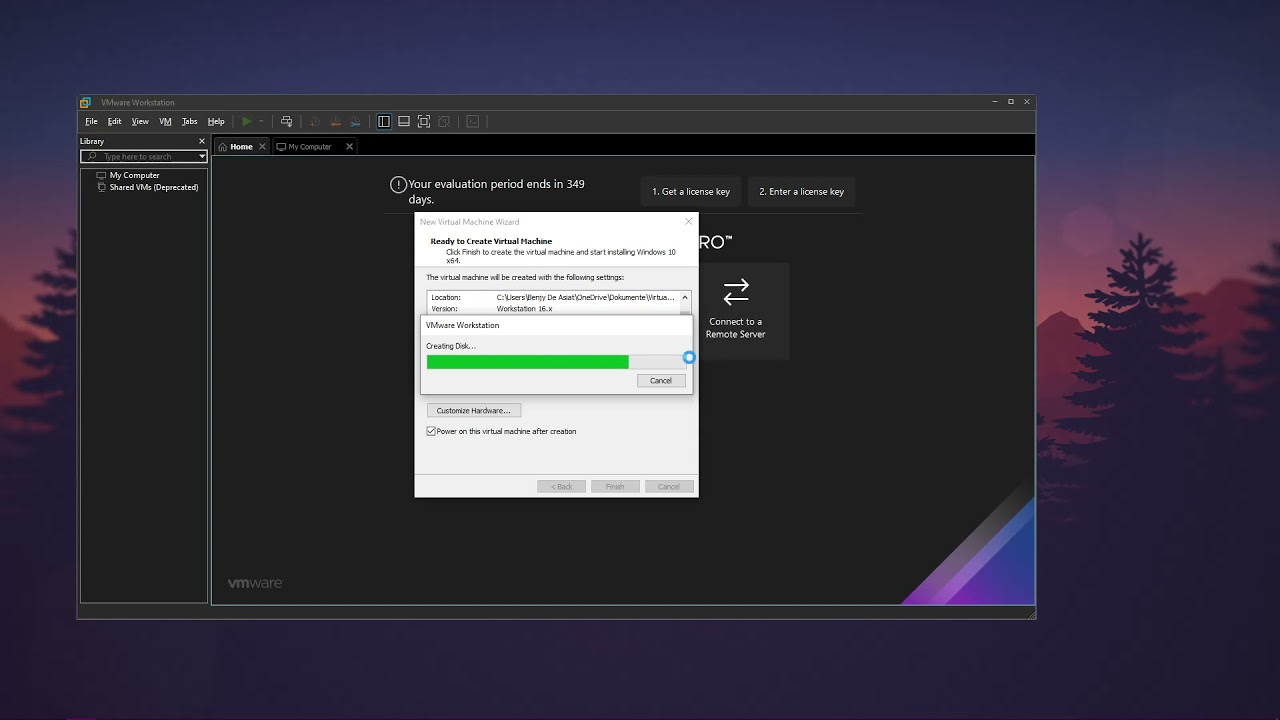This screenshot has width=1280, height=720.
Task: Click the Location path in settings list
Action: point(585,297)
